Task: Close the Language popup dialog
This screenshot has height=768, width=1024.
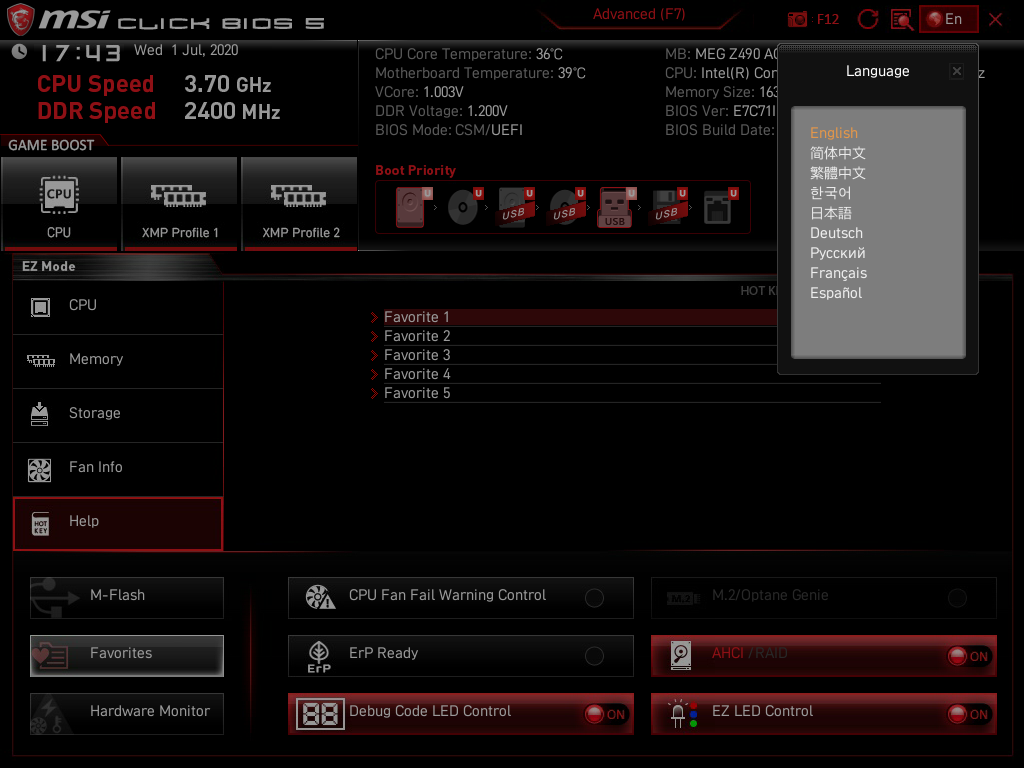Action: tap(957, 71)
